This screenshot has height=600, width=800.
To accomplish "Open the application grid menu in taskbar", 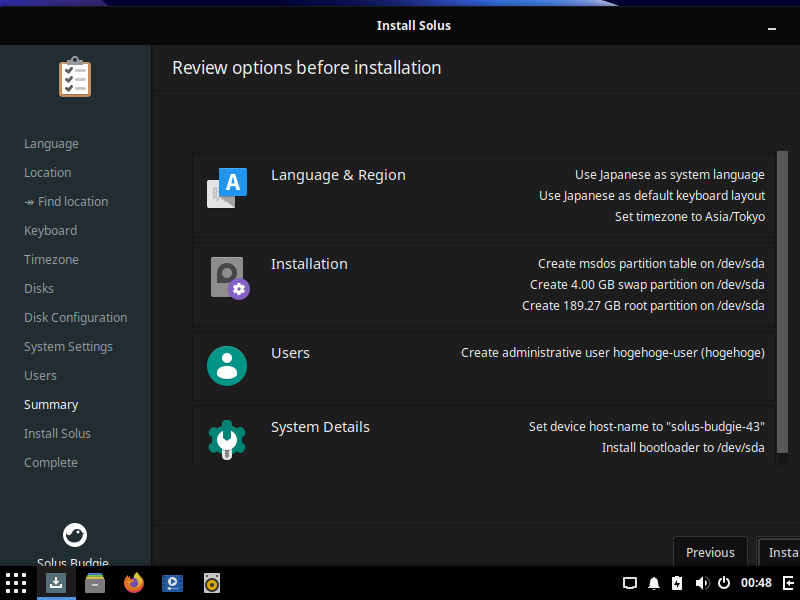I will pyautogui.click(x=16, y=583).
